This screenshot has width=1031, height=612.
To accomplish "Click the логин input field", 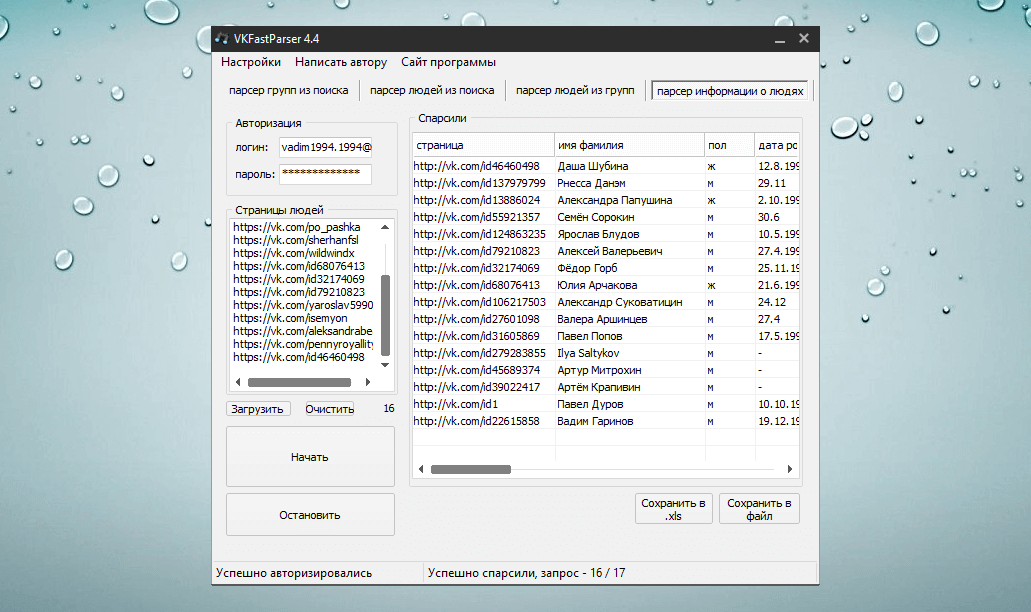I will click(x=325, y=147).
